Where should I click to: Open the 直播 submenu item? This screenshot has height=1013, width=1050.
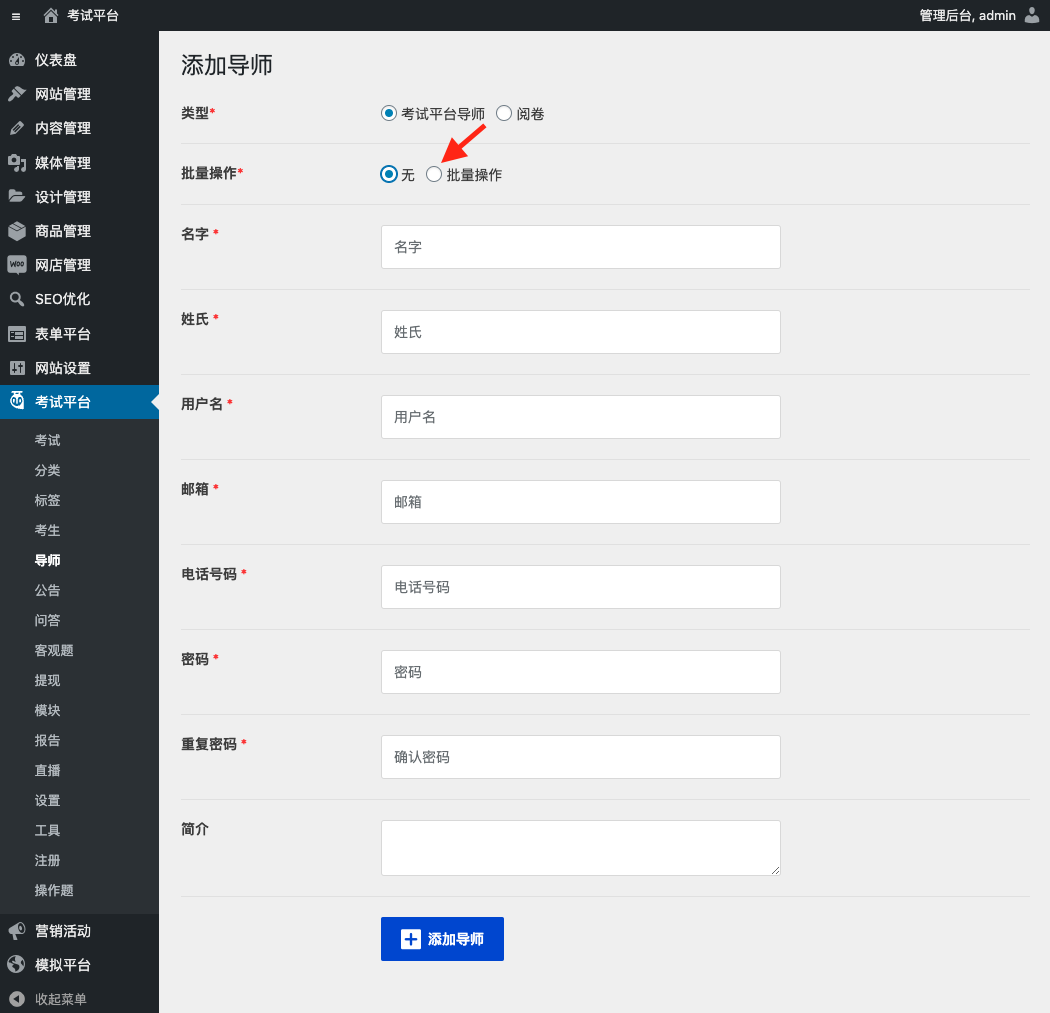pyautogui.click(x=48, y=771)
